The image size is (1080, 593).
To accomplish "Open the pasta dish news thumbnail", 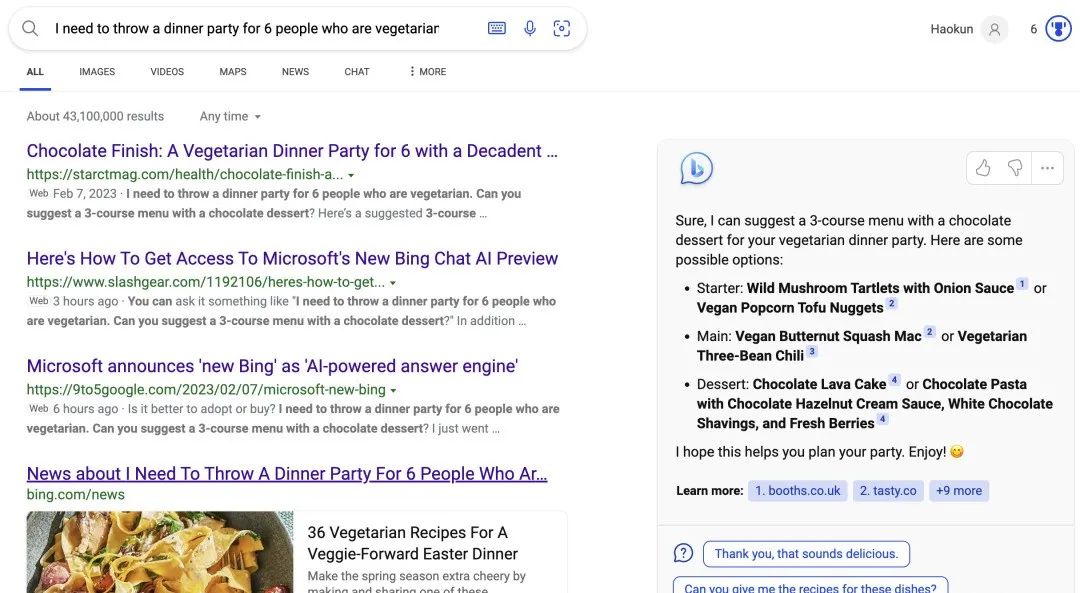I will click(x=160, y=552).
